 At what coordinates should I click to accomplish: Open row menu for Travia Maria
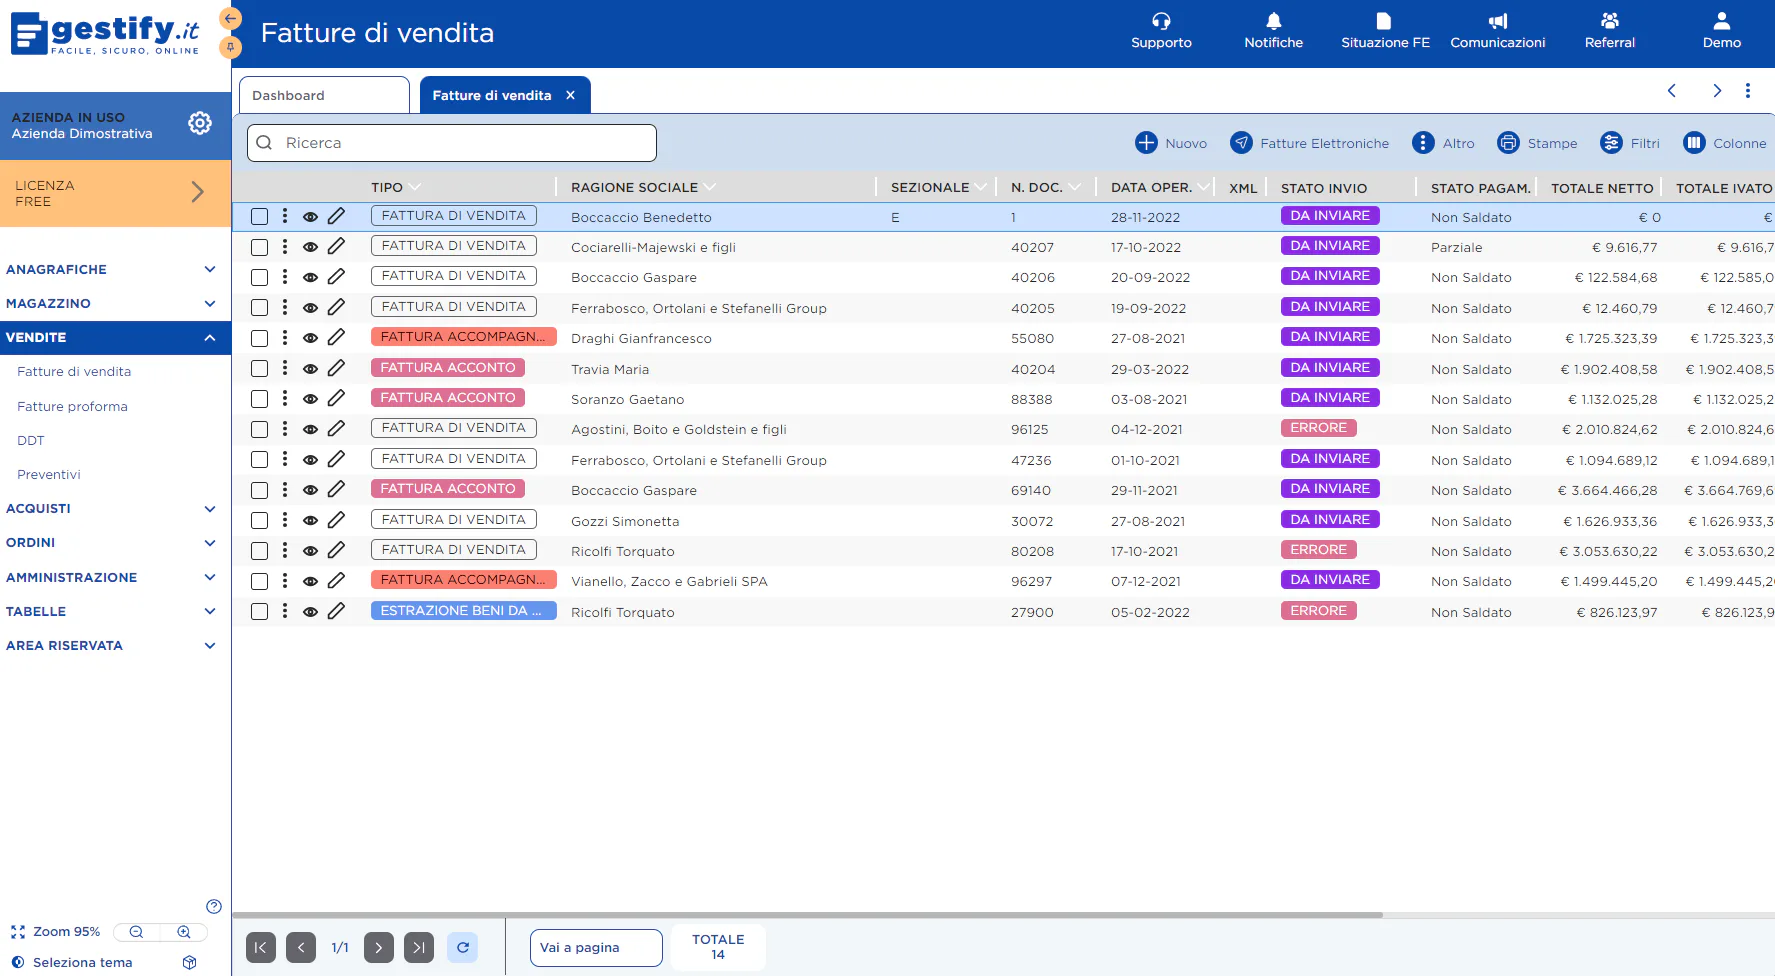tap(285, 368)
